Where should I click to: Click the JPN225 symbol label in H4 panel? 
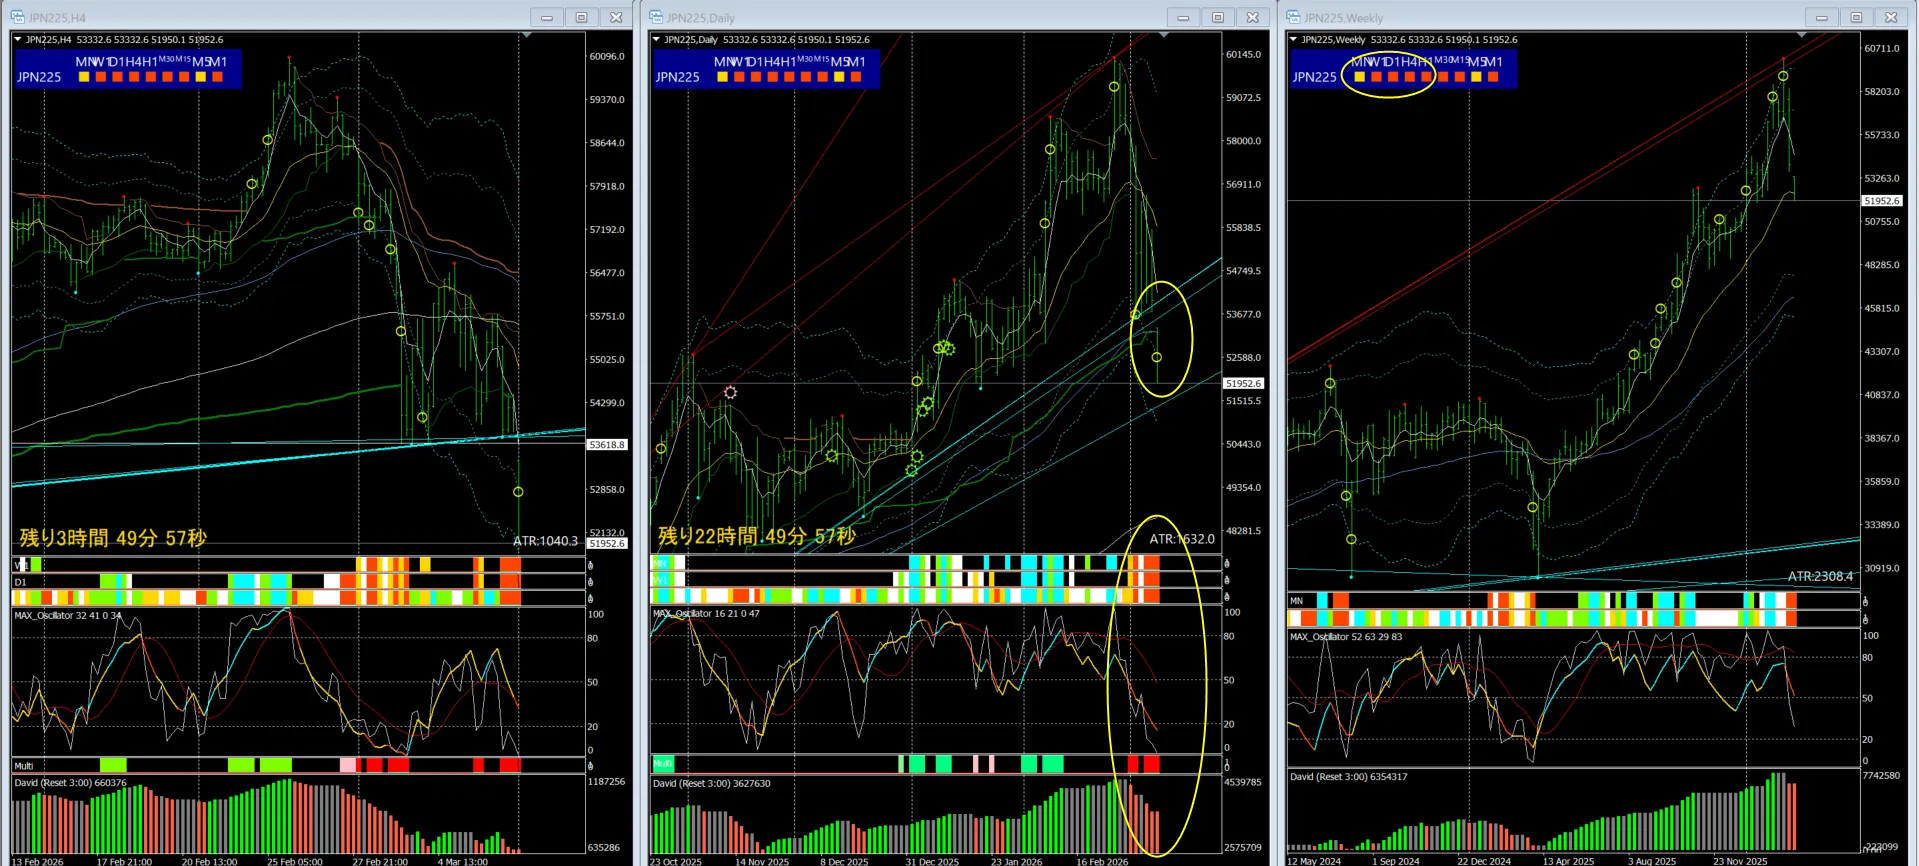[x=39, y=77]
